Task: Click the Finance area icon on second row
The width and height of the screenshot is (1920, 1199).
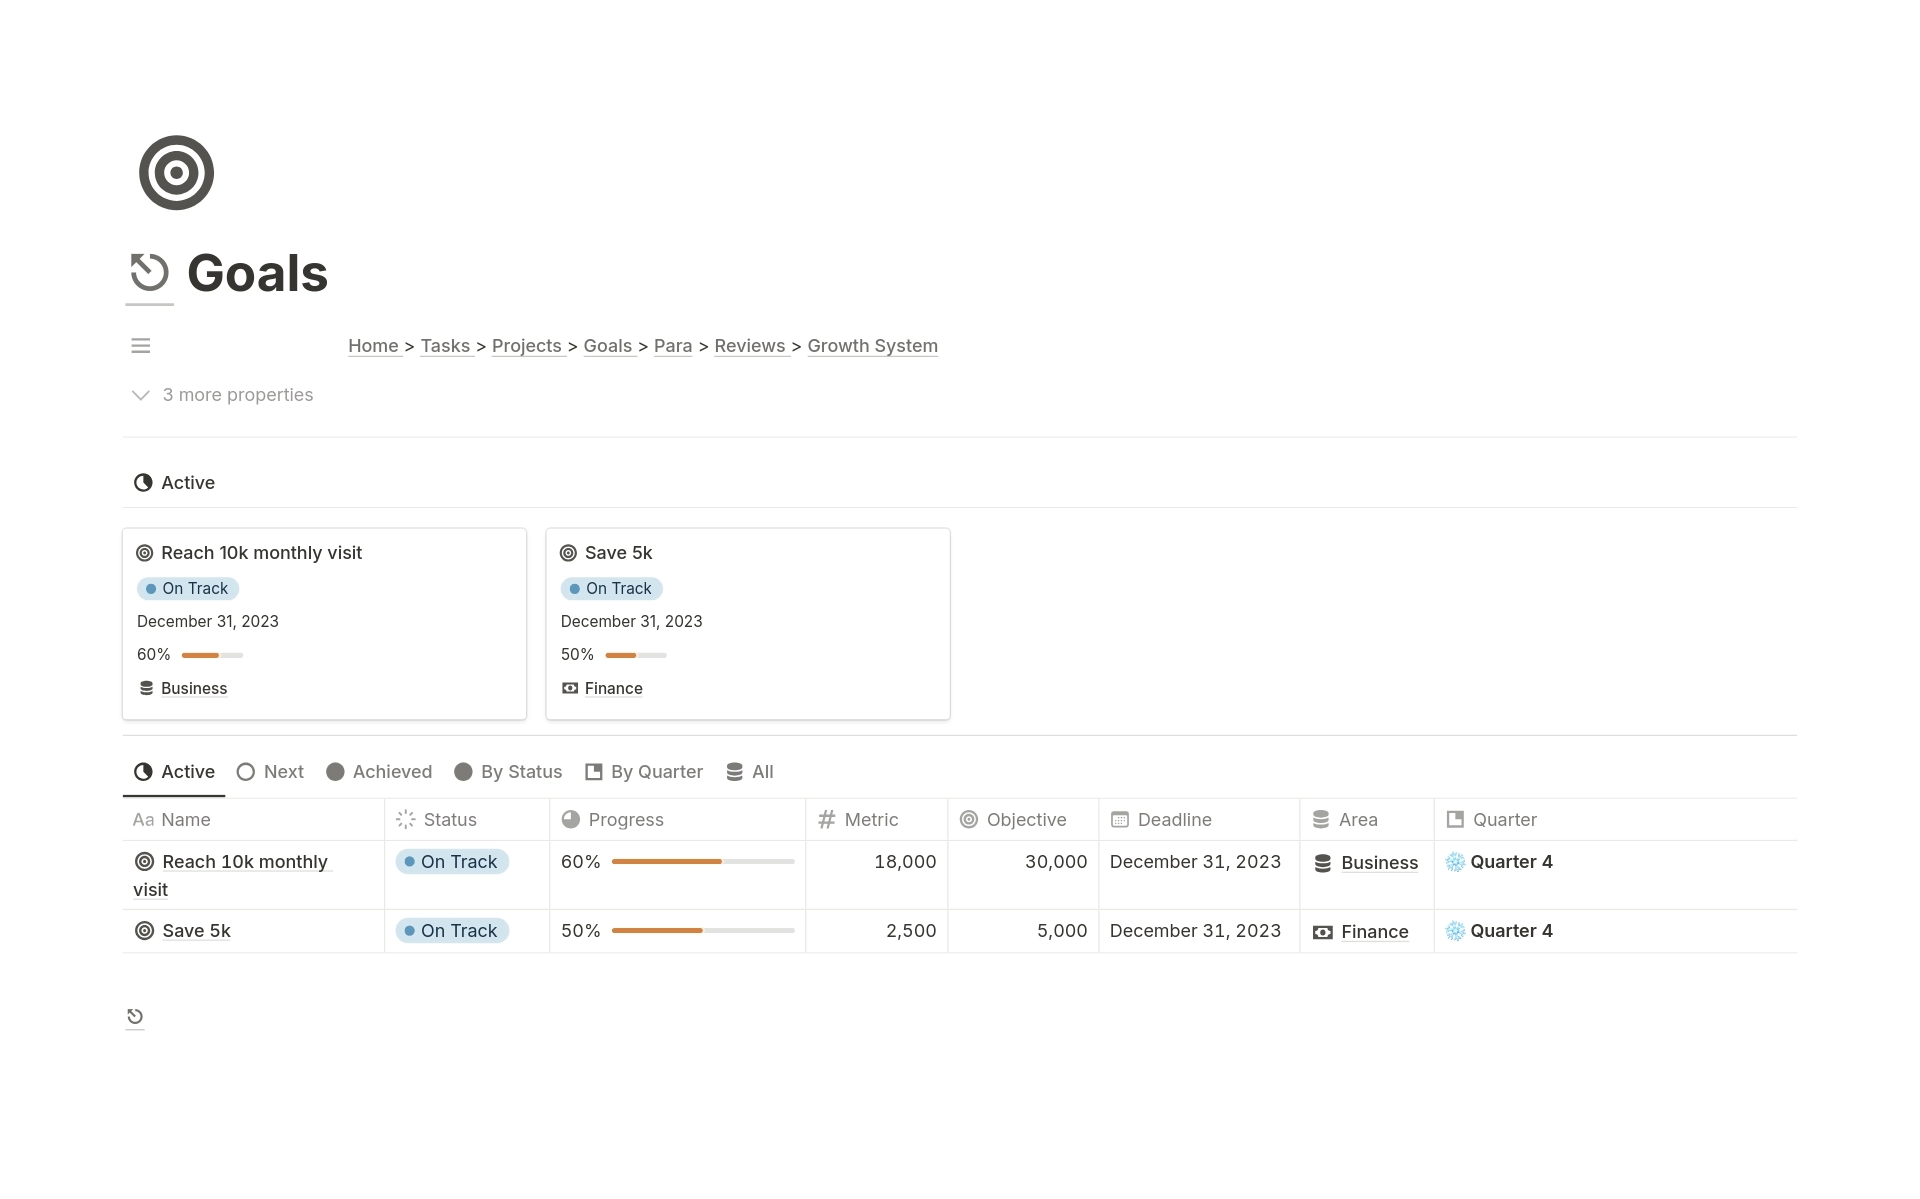Action: (x=1323, y=930)
